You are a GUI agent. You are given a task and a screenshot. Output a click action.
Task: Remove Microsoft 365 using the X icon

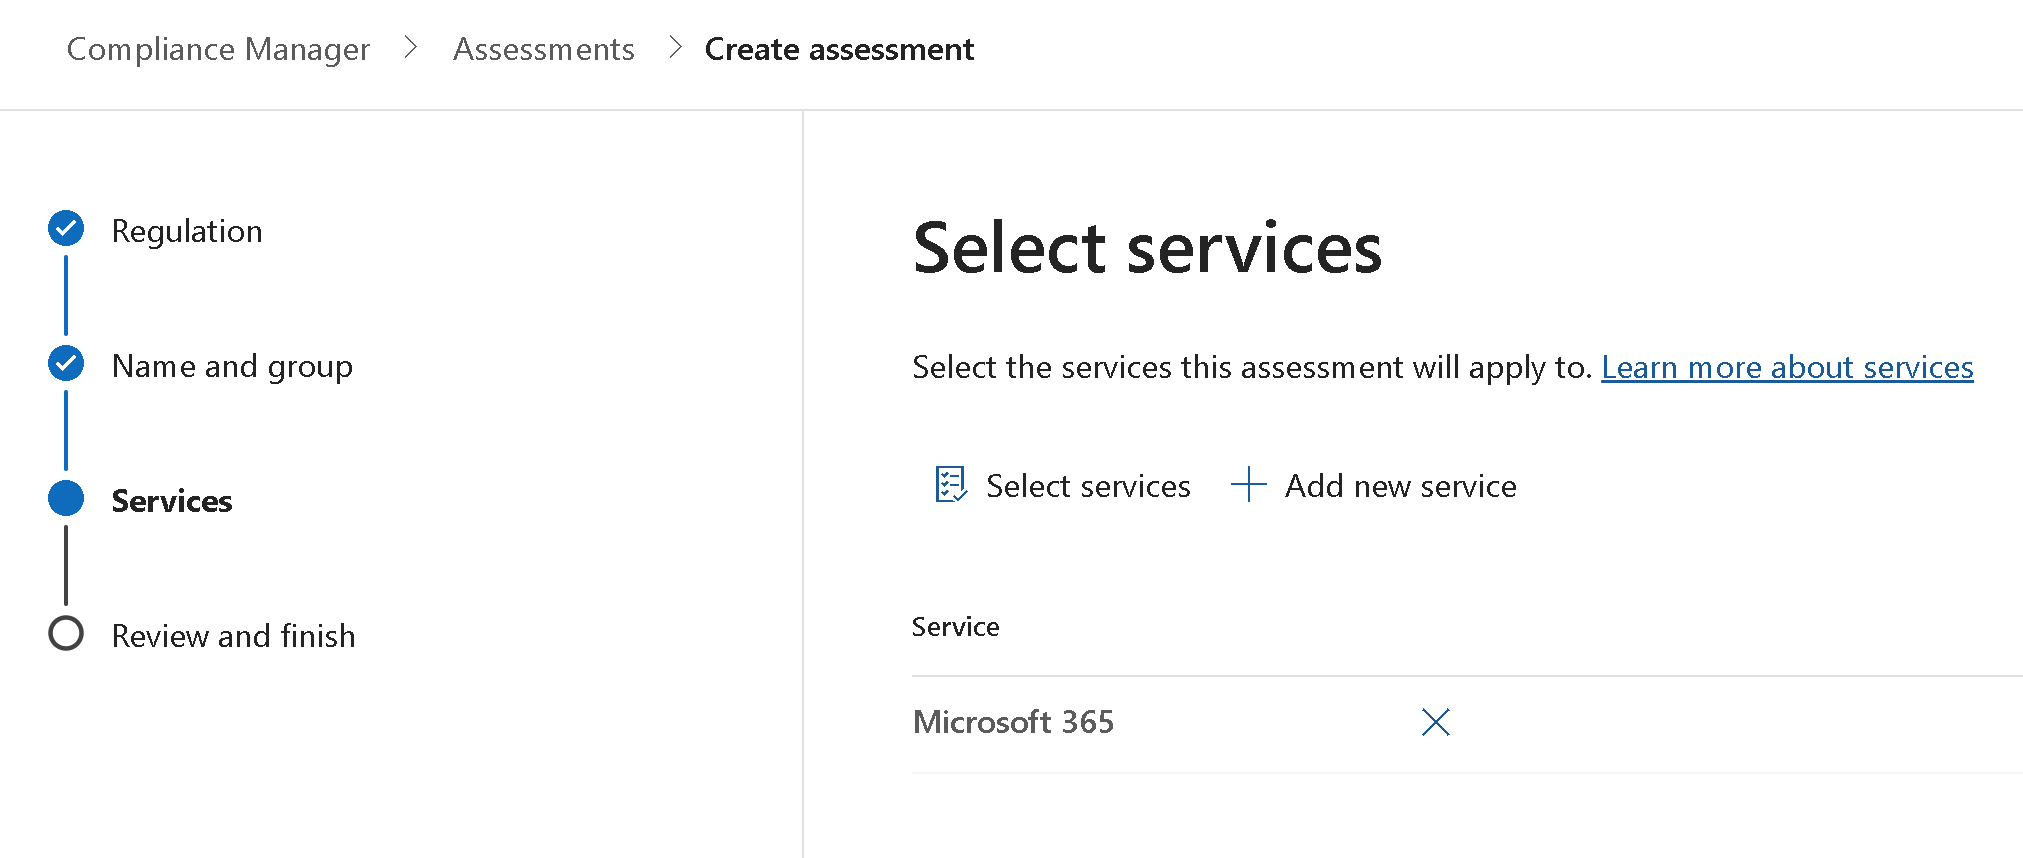click(x=1435, y=722)
